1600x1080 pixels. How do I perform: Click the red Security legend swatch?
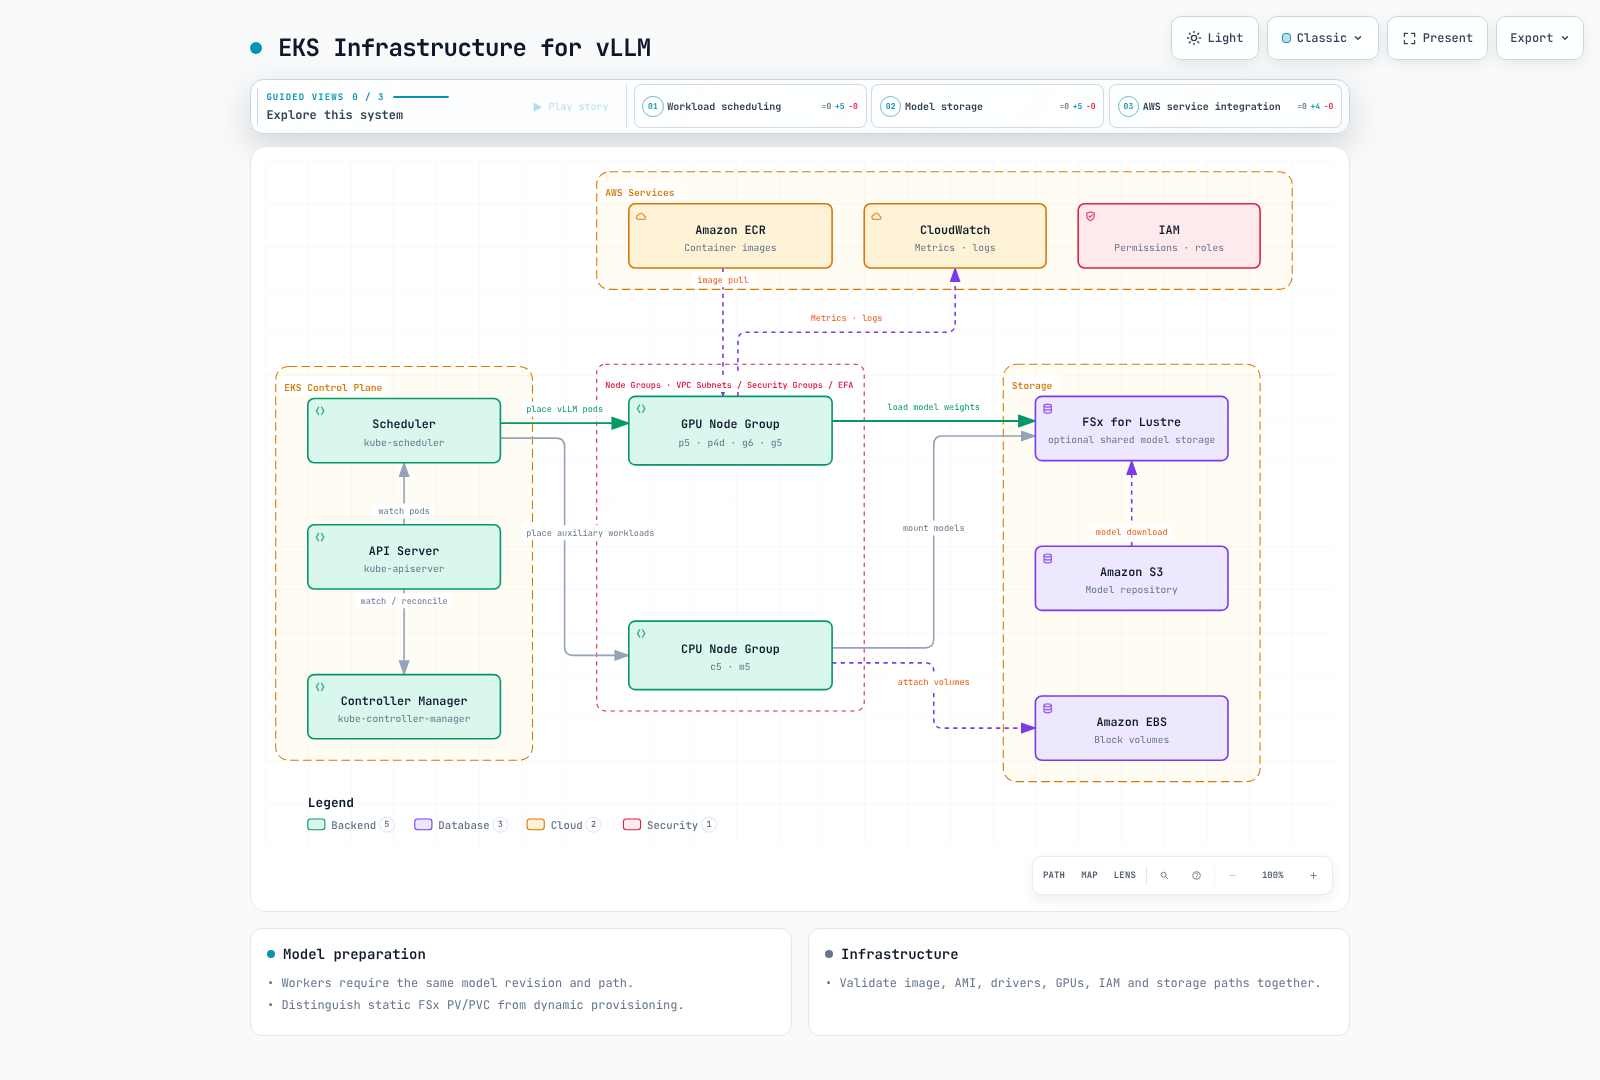pos(632,825)
